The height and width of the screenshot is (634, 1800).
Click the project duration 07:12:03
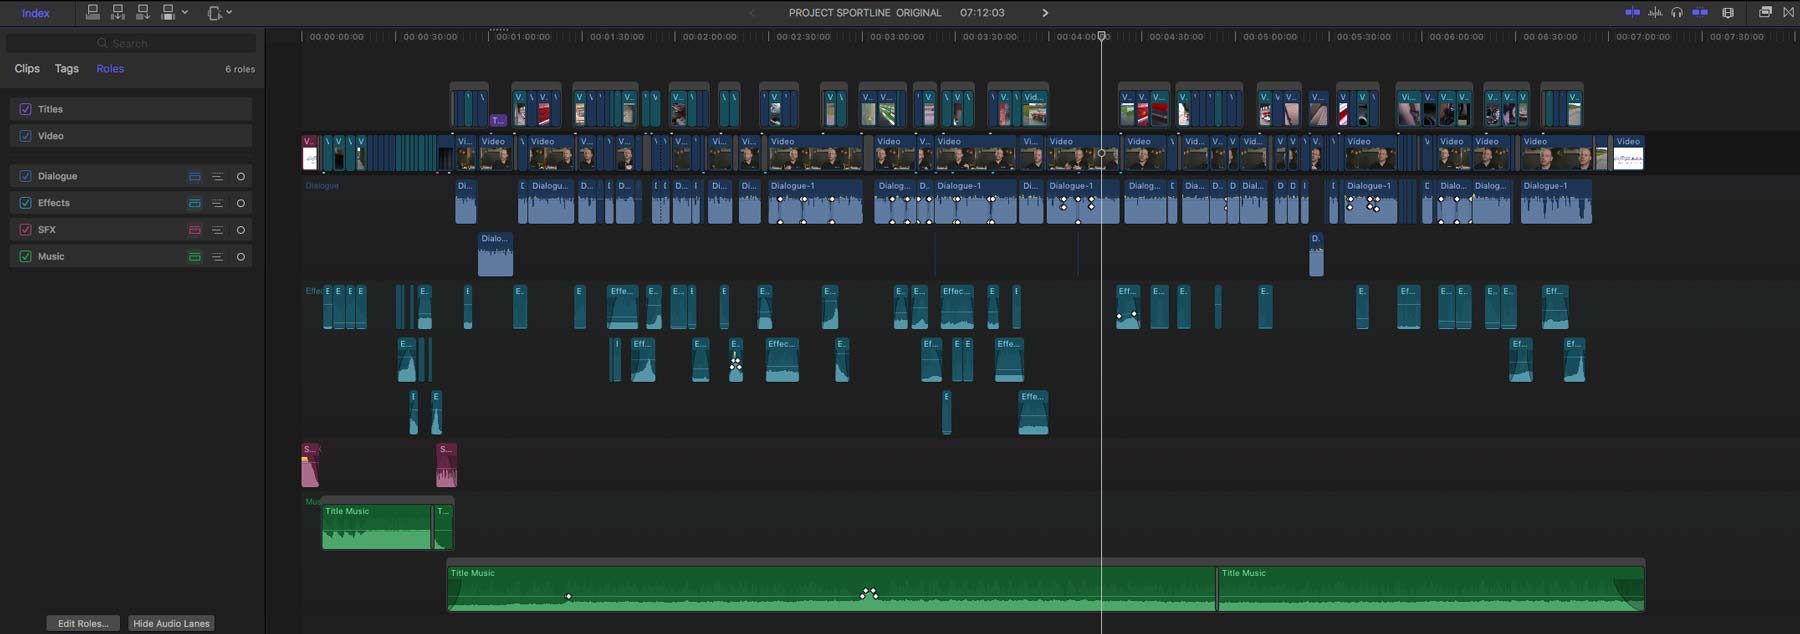click(x=982, y=13)
